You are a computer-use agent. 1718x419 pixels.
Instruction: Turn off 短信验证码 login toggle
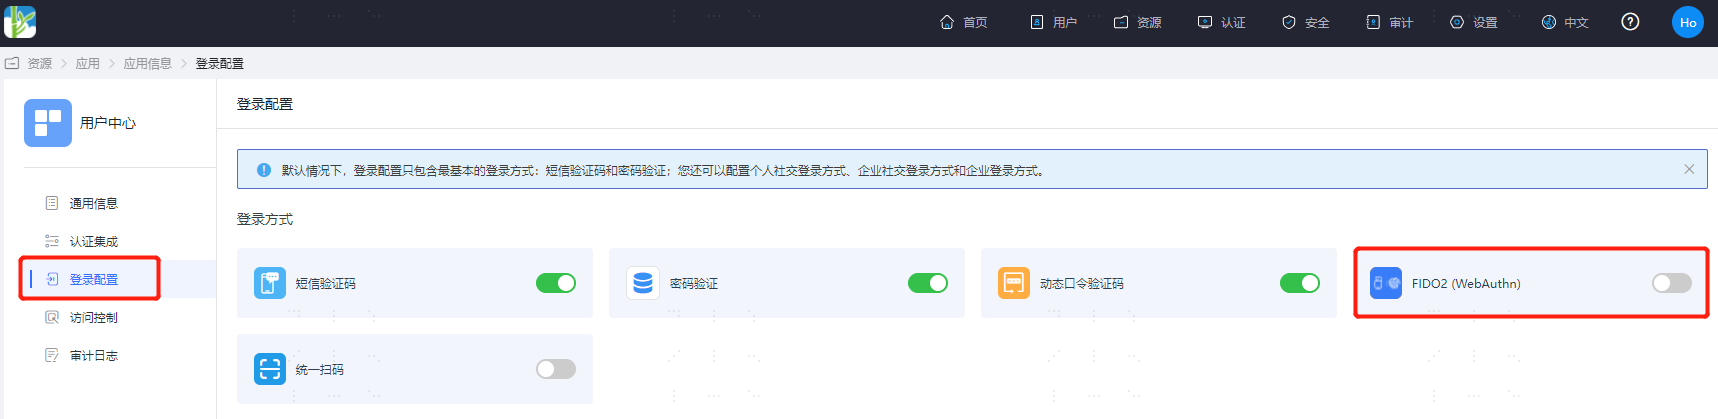point(556,283)
